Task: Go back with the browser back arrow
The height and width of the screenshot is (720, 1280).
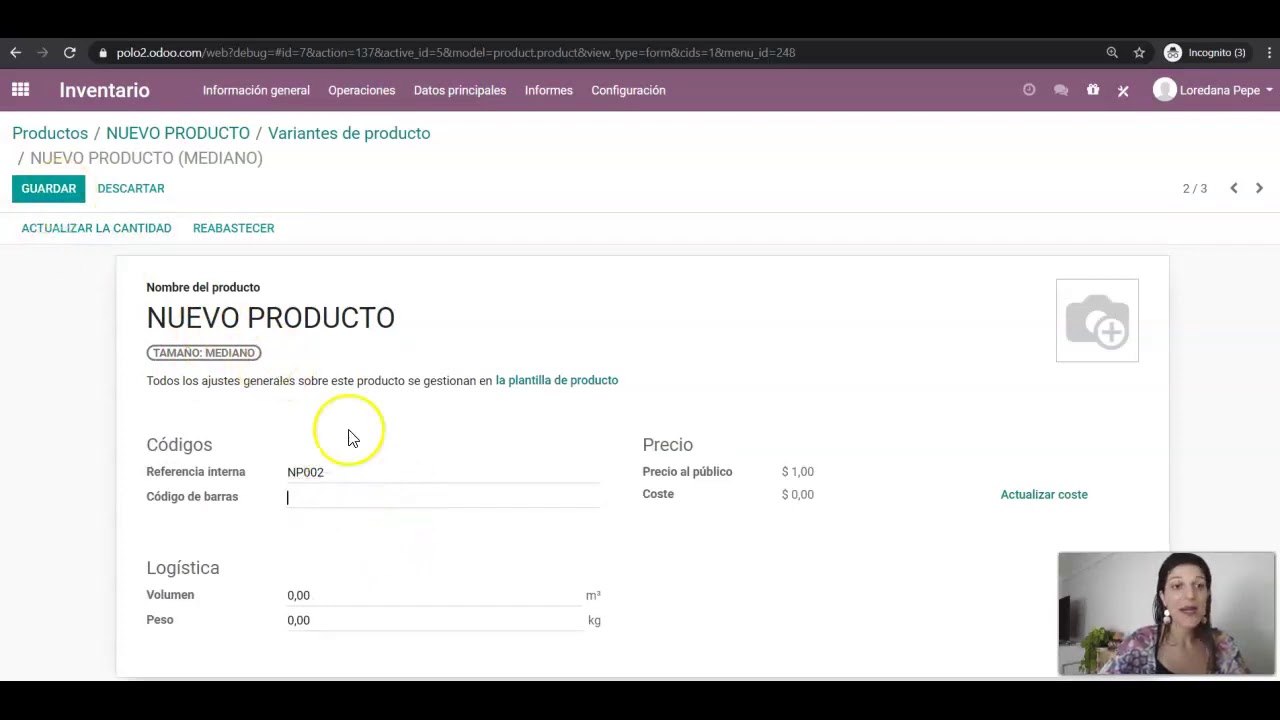Action: [x=16, y=52]
